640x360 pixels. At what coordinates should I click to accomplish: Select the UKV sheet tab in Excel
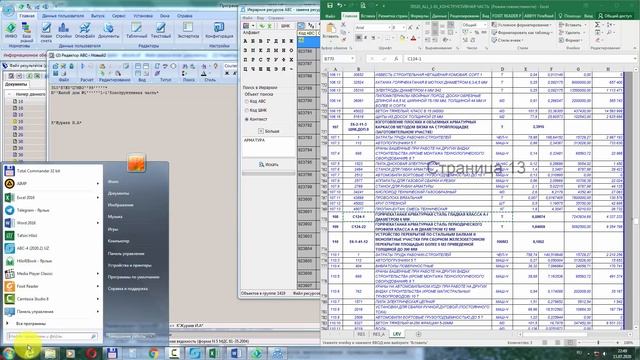click(x=397, y=334)
